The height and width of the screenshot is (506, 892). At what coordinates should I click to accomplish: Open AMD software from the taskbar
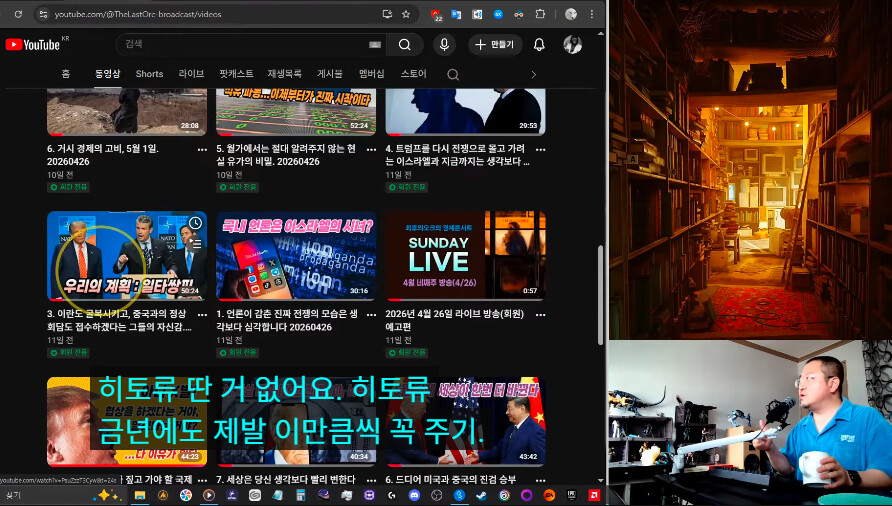click(x=594, y=495)
